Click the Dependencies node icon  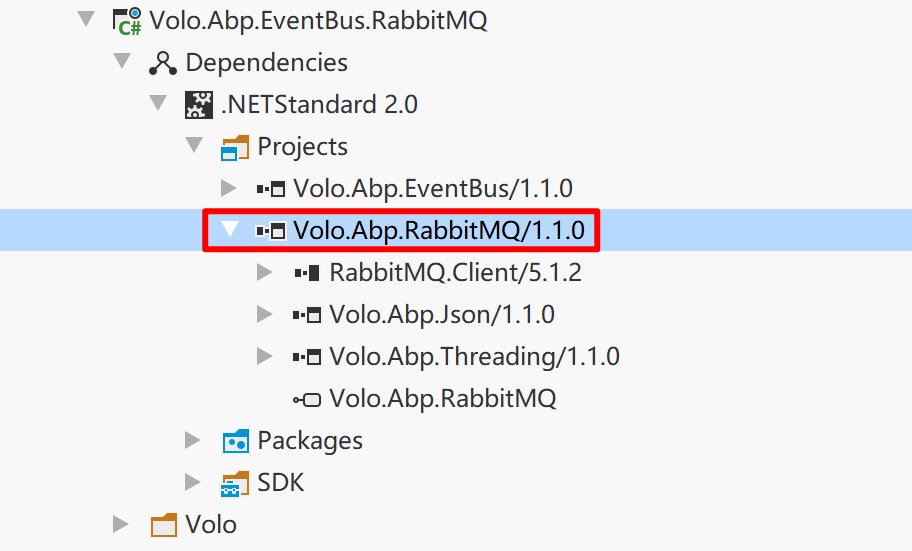point(162,62)
